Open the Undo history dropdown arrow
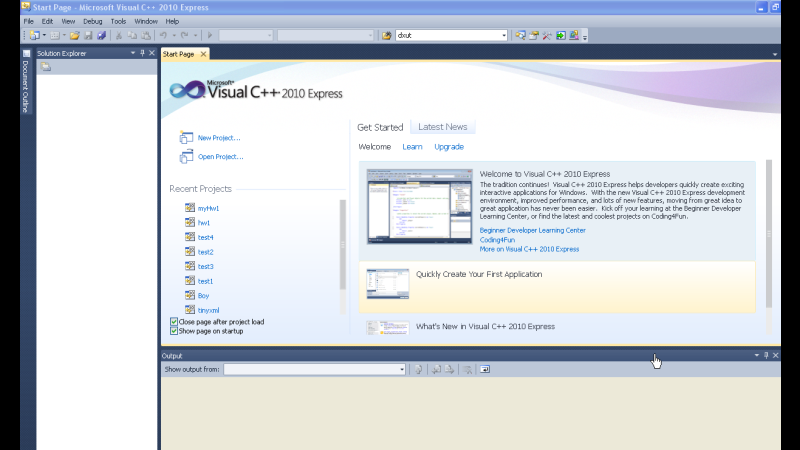 174,35
